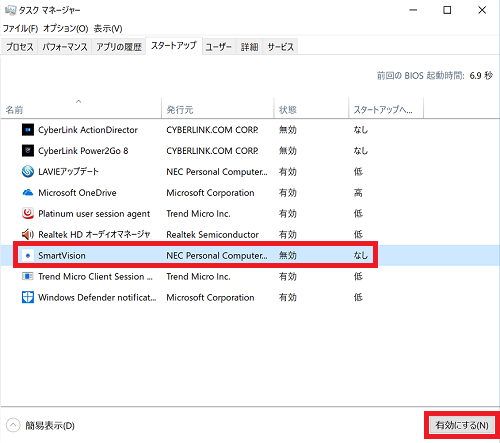Switch to the サービス tab
500x443 pixels.
click(281, 47)
